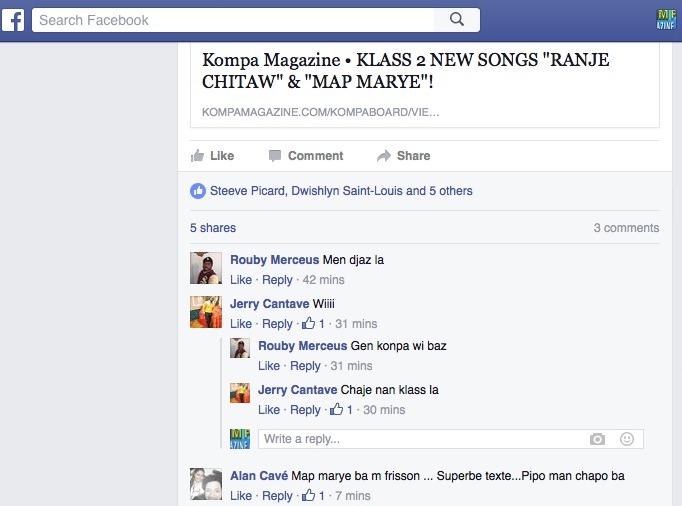Click the Comment button on post

306,156
